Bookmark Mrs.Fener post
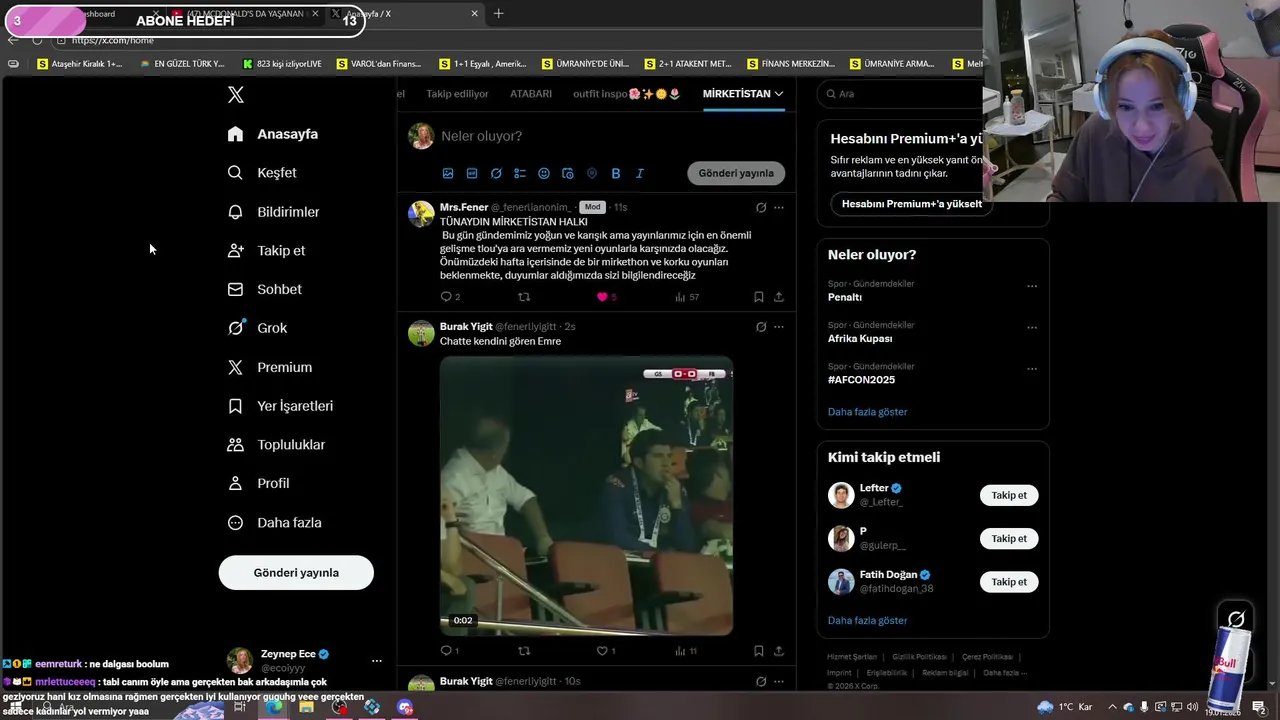 tap(759, 297)
